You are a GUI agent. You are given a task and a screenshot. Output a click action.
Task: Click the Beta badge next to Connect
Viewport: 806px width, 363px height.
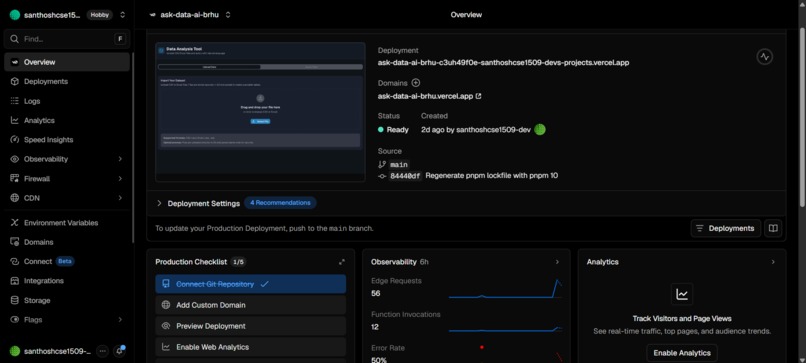(65, 261)
